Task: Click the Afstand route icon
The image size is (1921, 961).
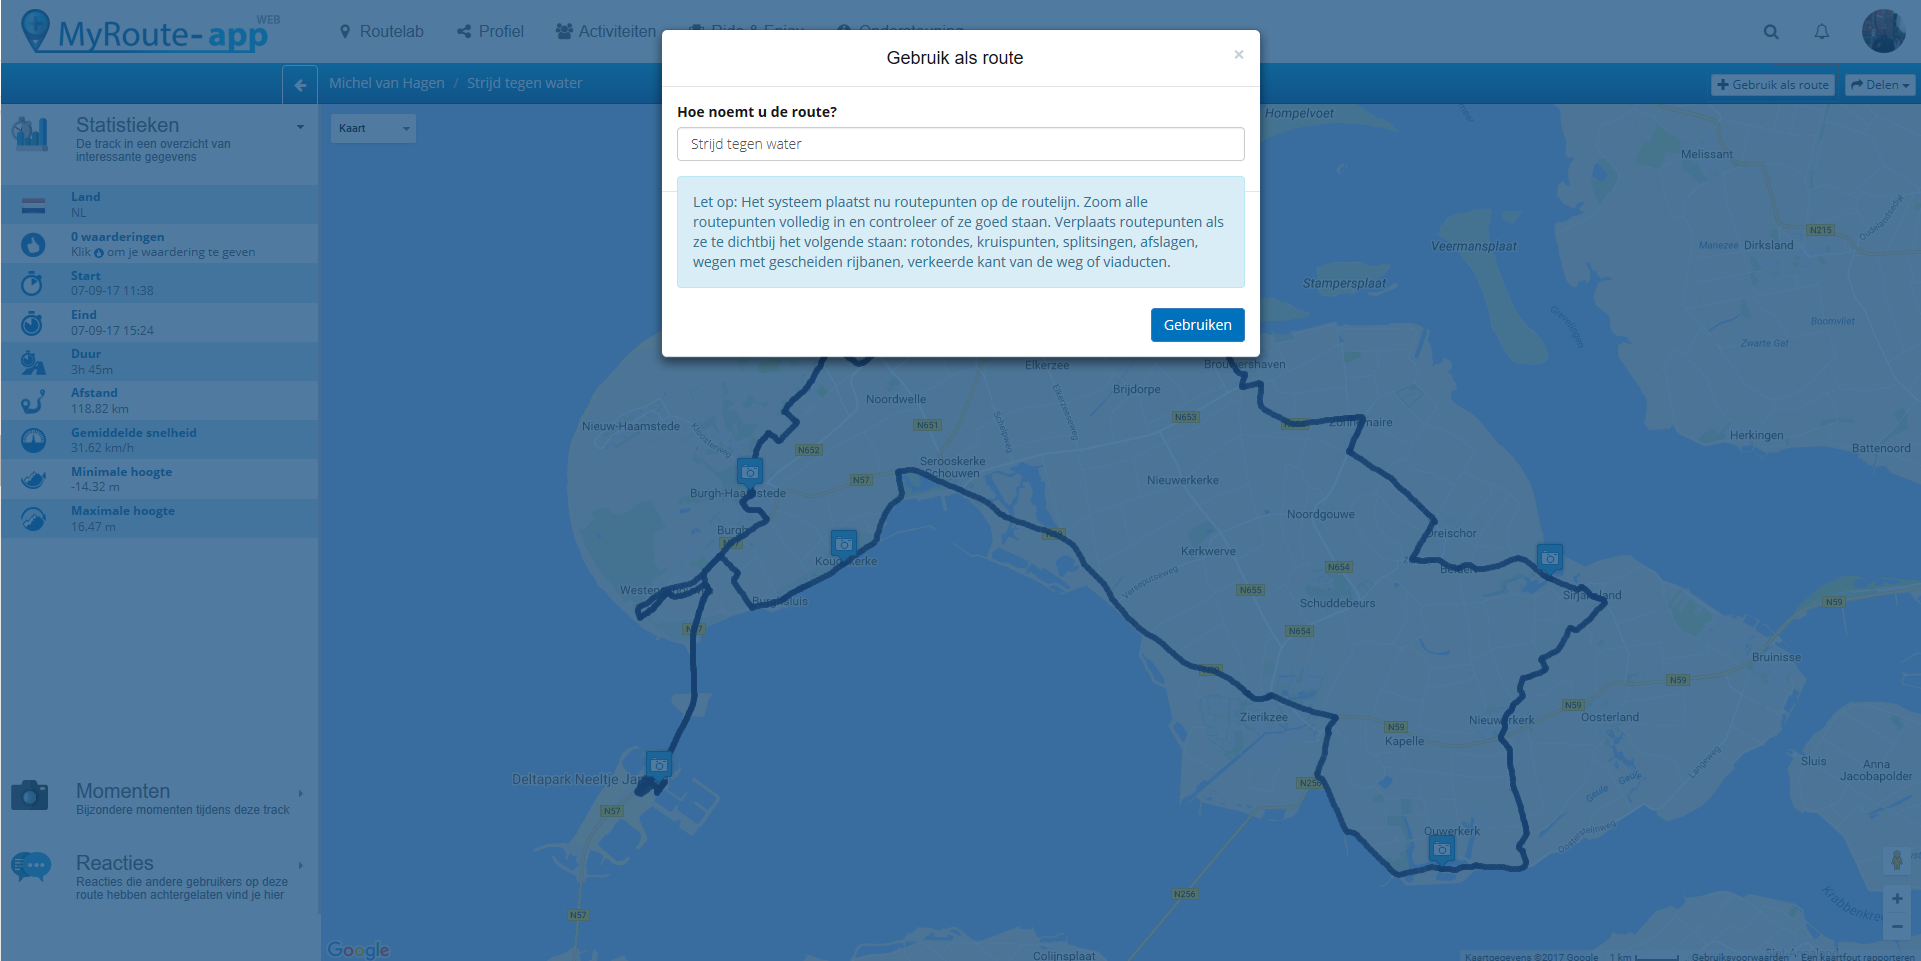Action: point(33,401)
